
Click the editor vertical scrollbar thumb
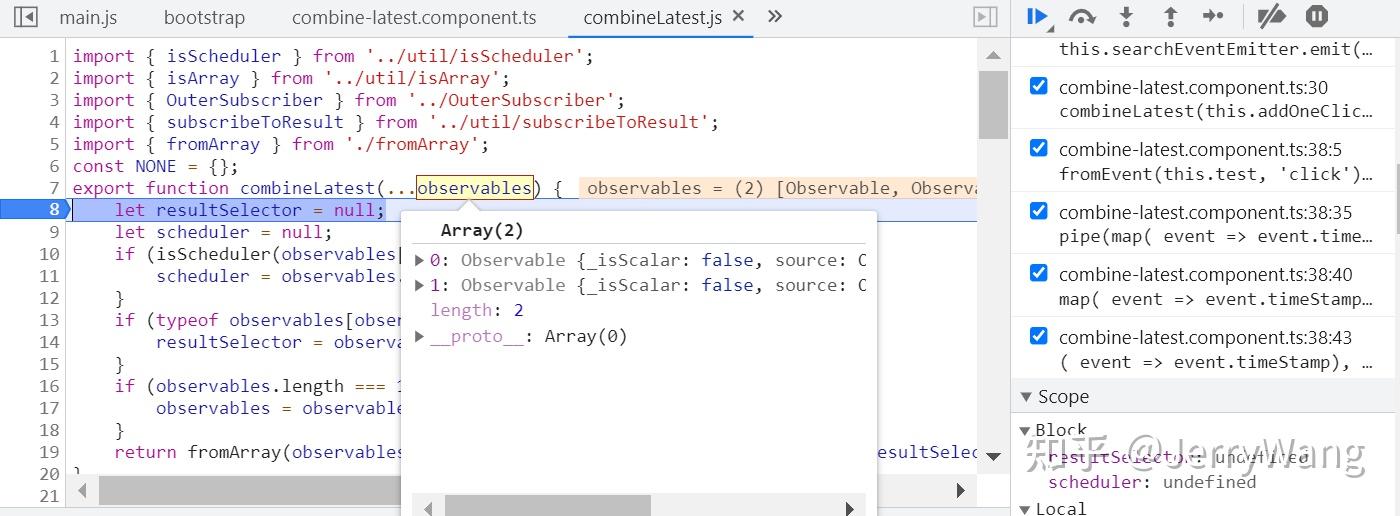coord(992,104)
